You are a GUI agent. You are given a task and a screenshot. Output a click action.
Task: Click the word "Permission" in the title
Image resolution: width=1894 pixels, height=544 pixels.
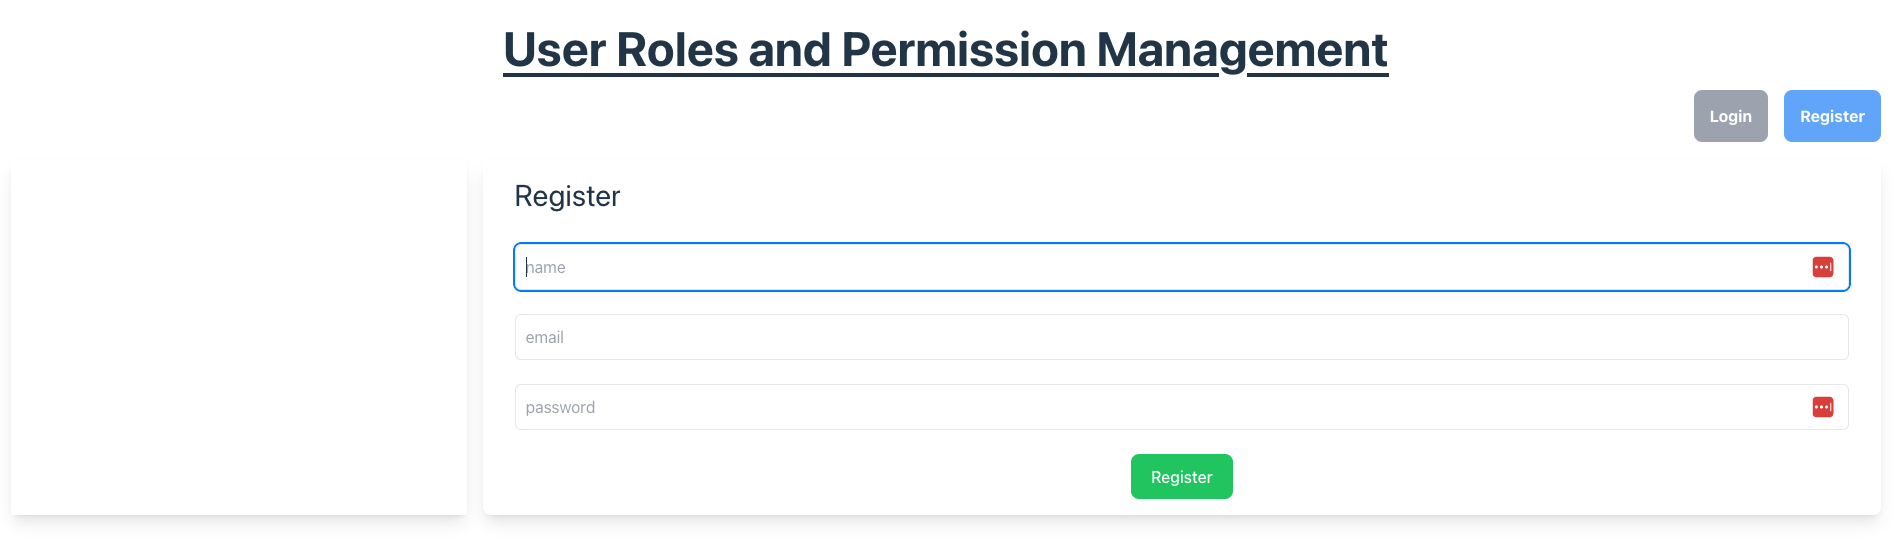coord(963,50)
